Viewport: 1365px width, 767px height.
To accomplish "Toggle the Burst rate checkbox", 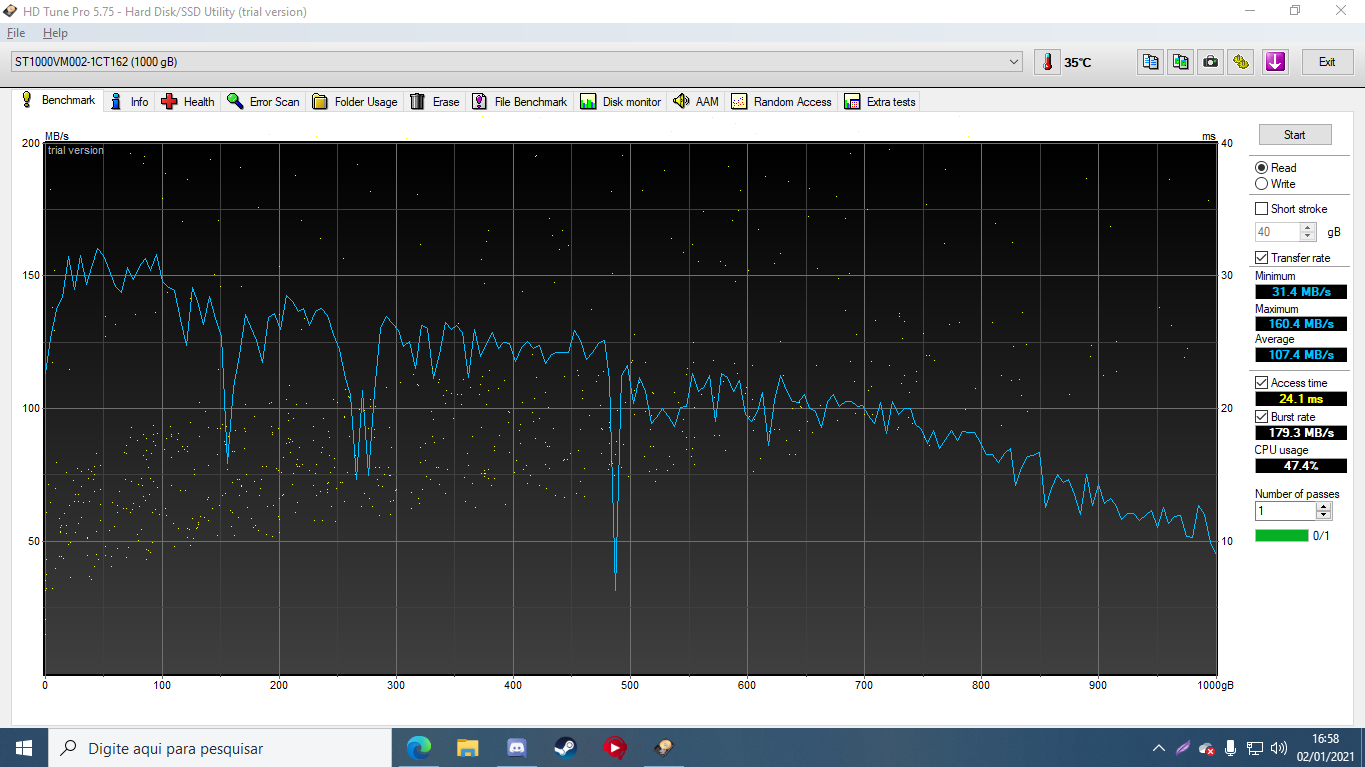I will [1262, 417].
